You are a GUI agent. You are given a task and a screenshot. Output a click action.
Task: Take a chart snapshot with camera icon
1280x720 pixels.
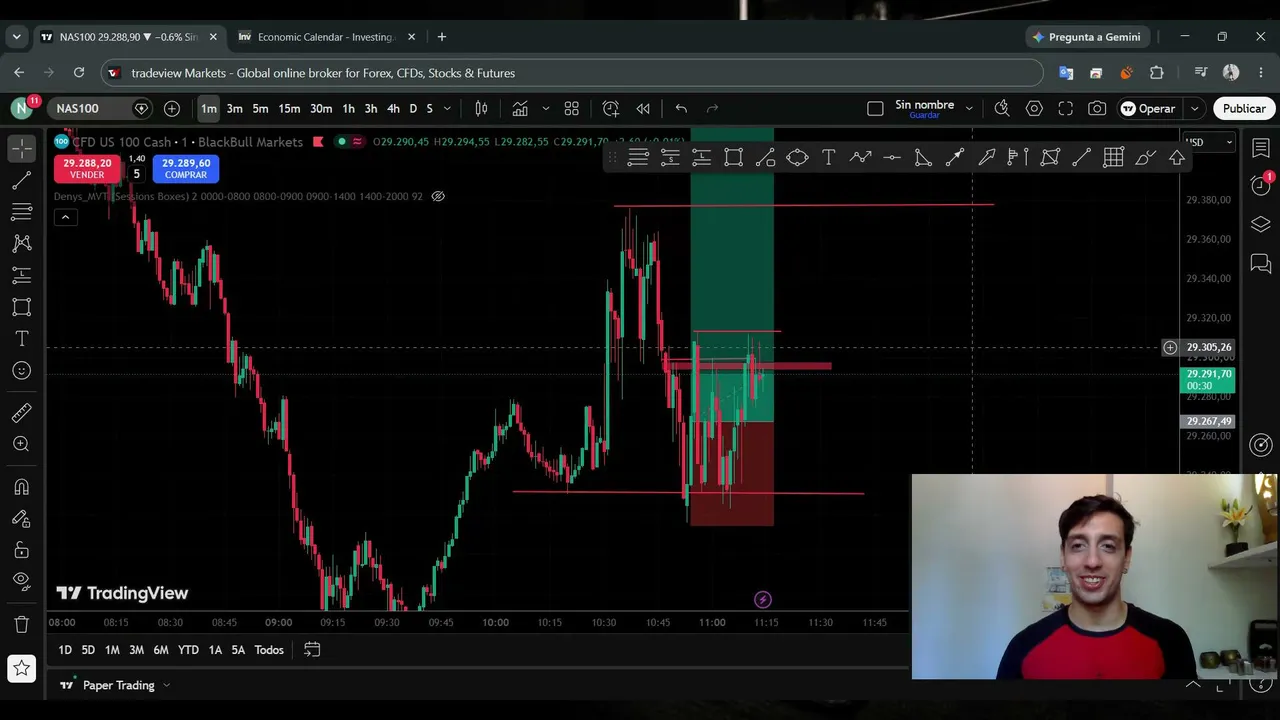coord(1098,108)
